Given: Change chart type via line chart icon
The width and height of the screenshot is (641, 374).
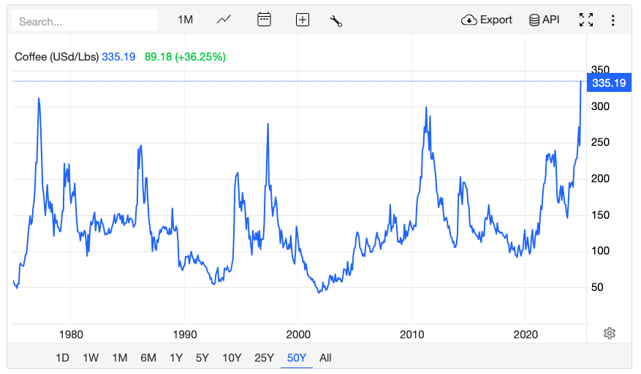Looking at the screenshot, I should coord(224,19).
